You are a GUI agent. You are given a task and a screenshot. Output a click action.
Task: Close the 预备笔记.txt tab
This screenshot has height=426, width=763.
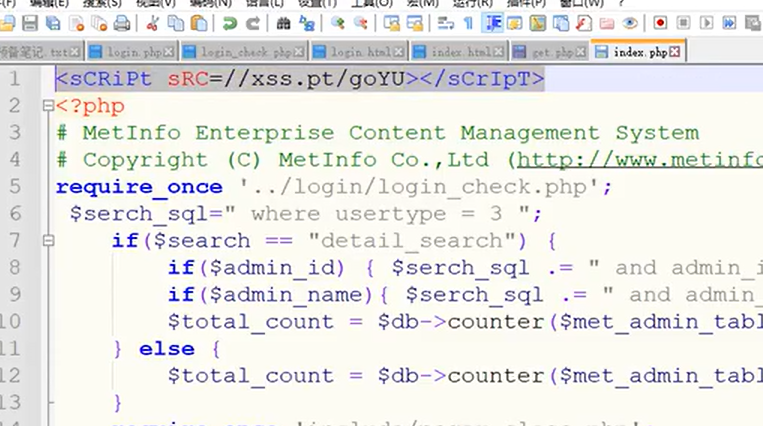pyautogui.click(x=74, y=52)
